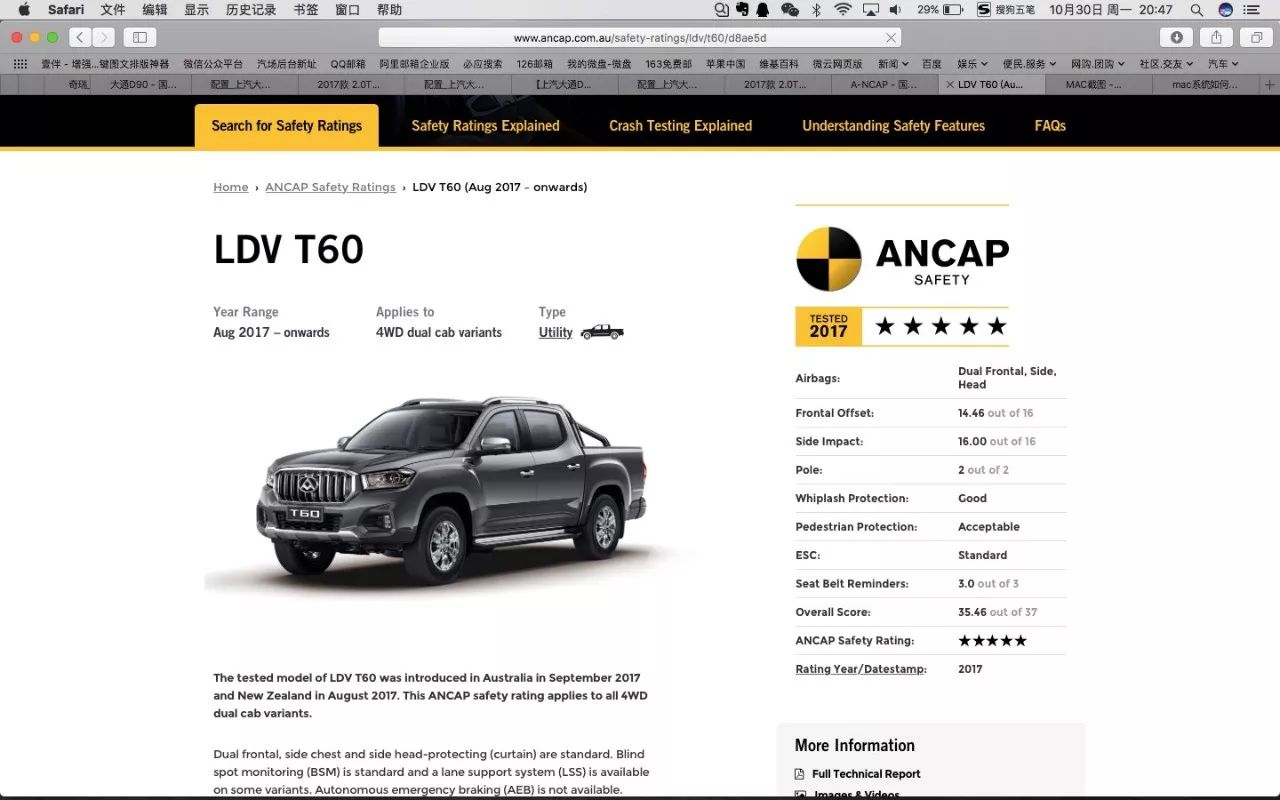
Task: Switch to the 大通D90 tab
Action: tap(143, 85)
